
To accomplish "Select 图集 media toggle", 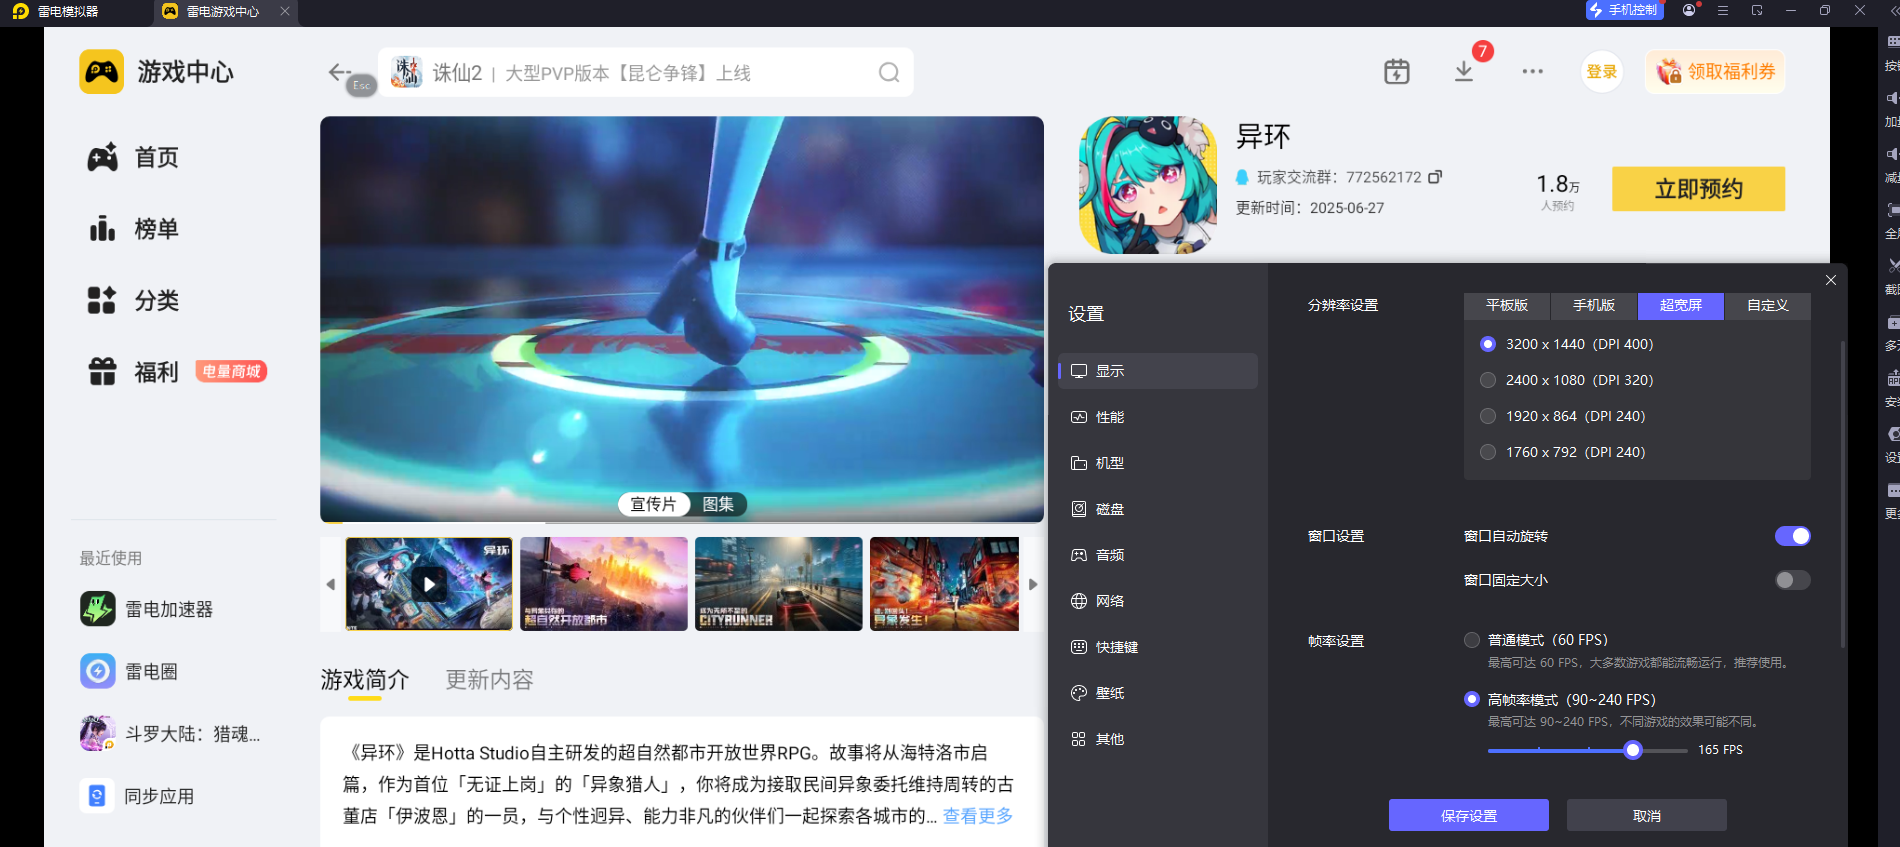I will click(x=718, y=504).
